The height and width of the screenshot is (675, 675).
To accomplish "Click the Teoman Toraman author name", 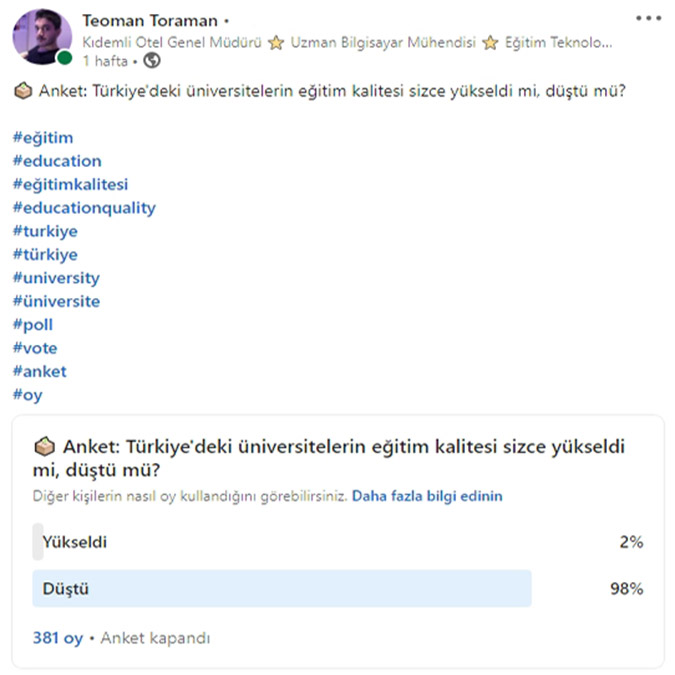I will pyautogui.click(x=151, y=21).
